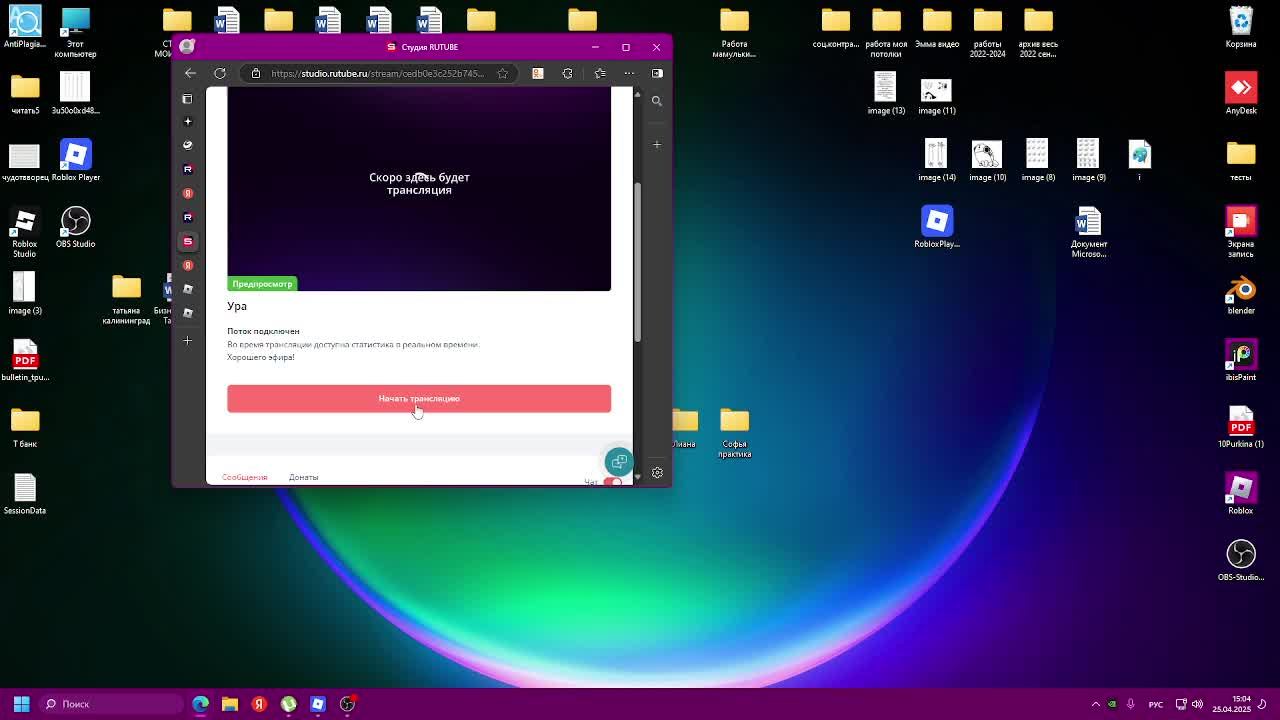The image size is (1280, 720).
Task: Add a new tab in vertical tab bar
Action: click(187, 341)
